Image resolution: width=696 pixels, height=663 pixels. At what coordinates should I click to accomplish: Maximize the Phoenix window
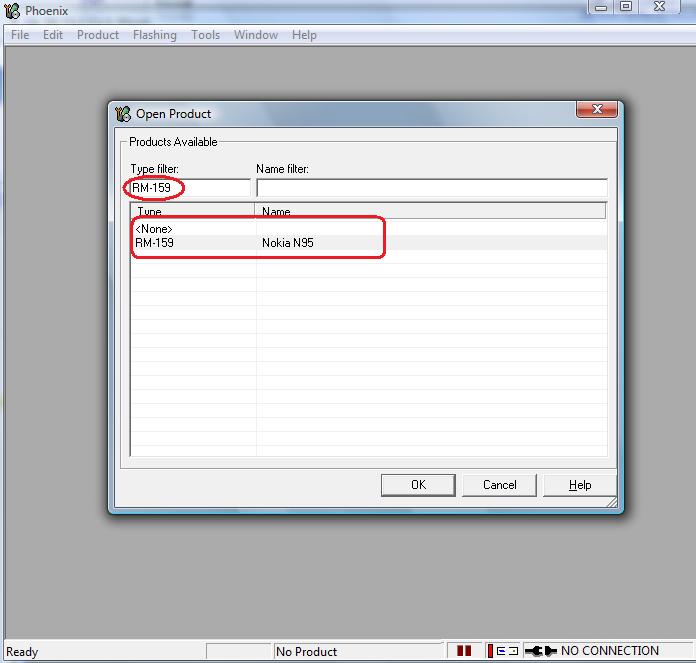626,7
